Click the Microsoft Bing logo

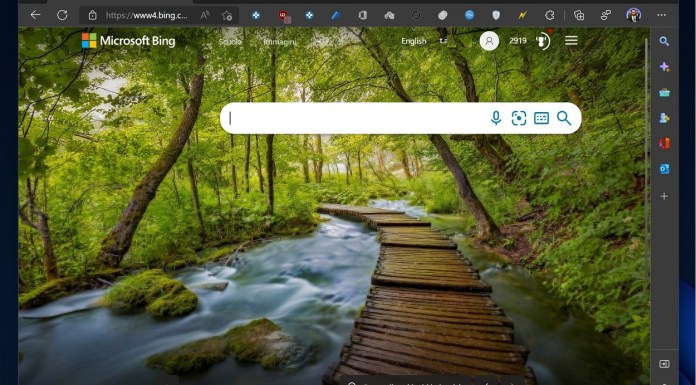click(129, 41)
